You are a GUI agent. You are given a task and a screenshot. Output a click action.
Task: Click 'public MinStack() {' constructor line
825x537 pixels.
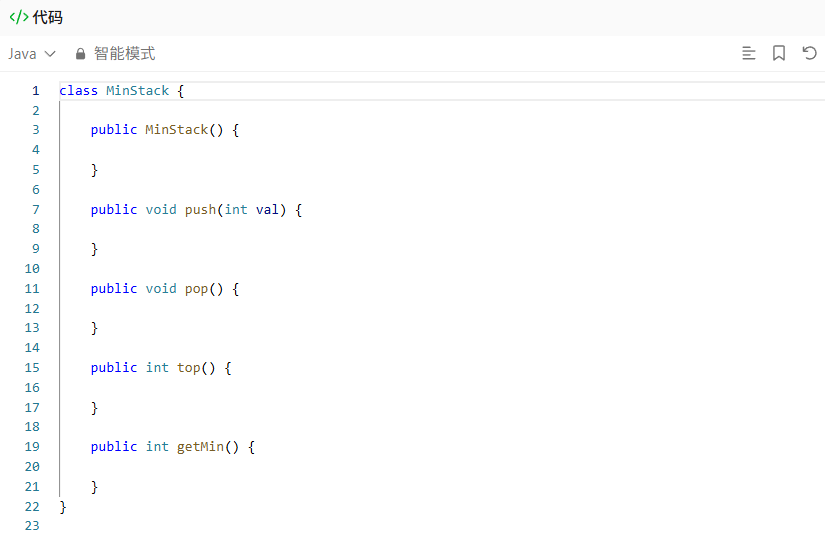pyautogui.click(x=165, y=130)
